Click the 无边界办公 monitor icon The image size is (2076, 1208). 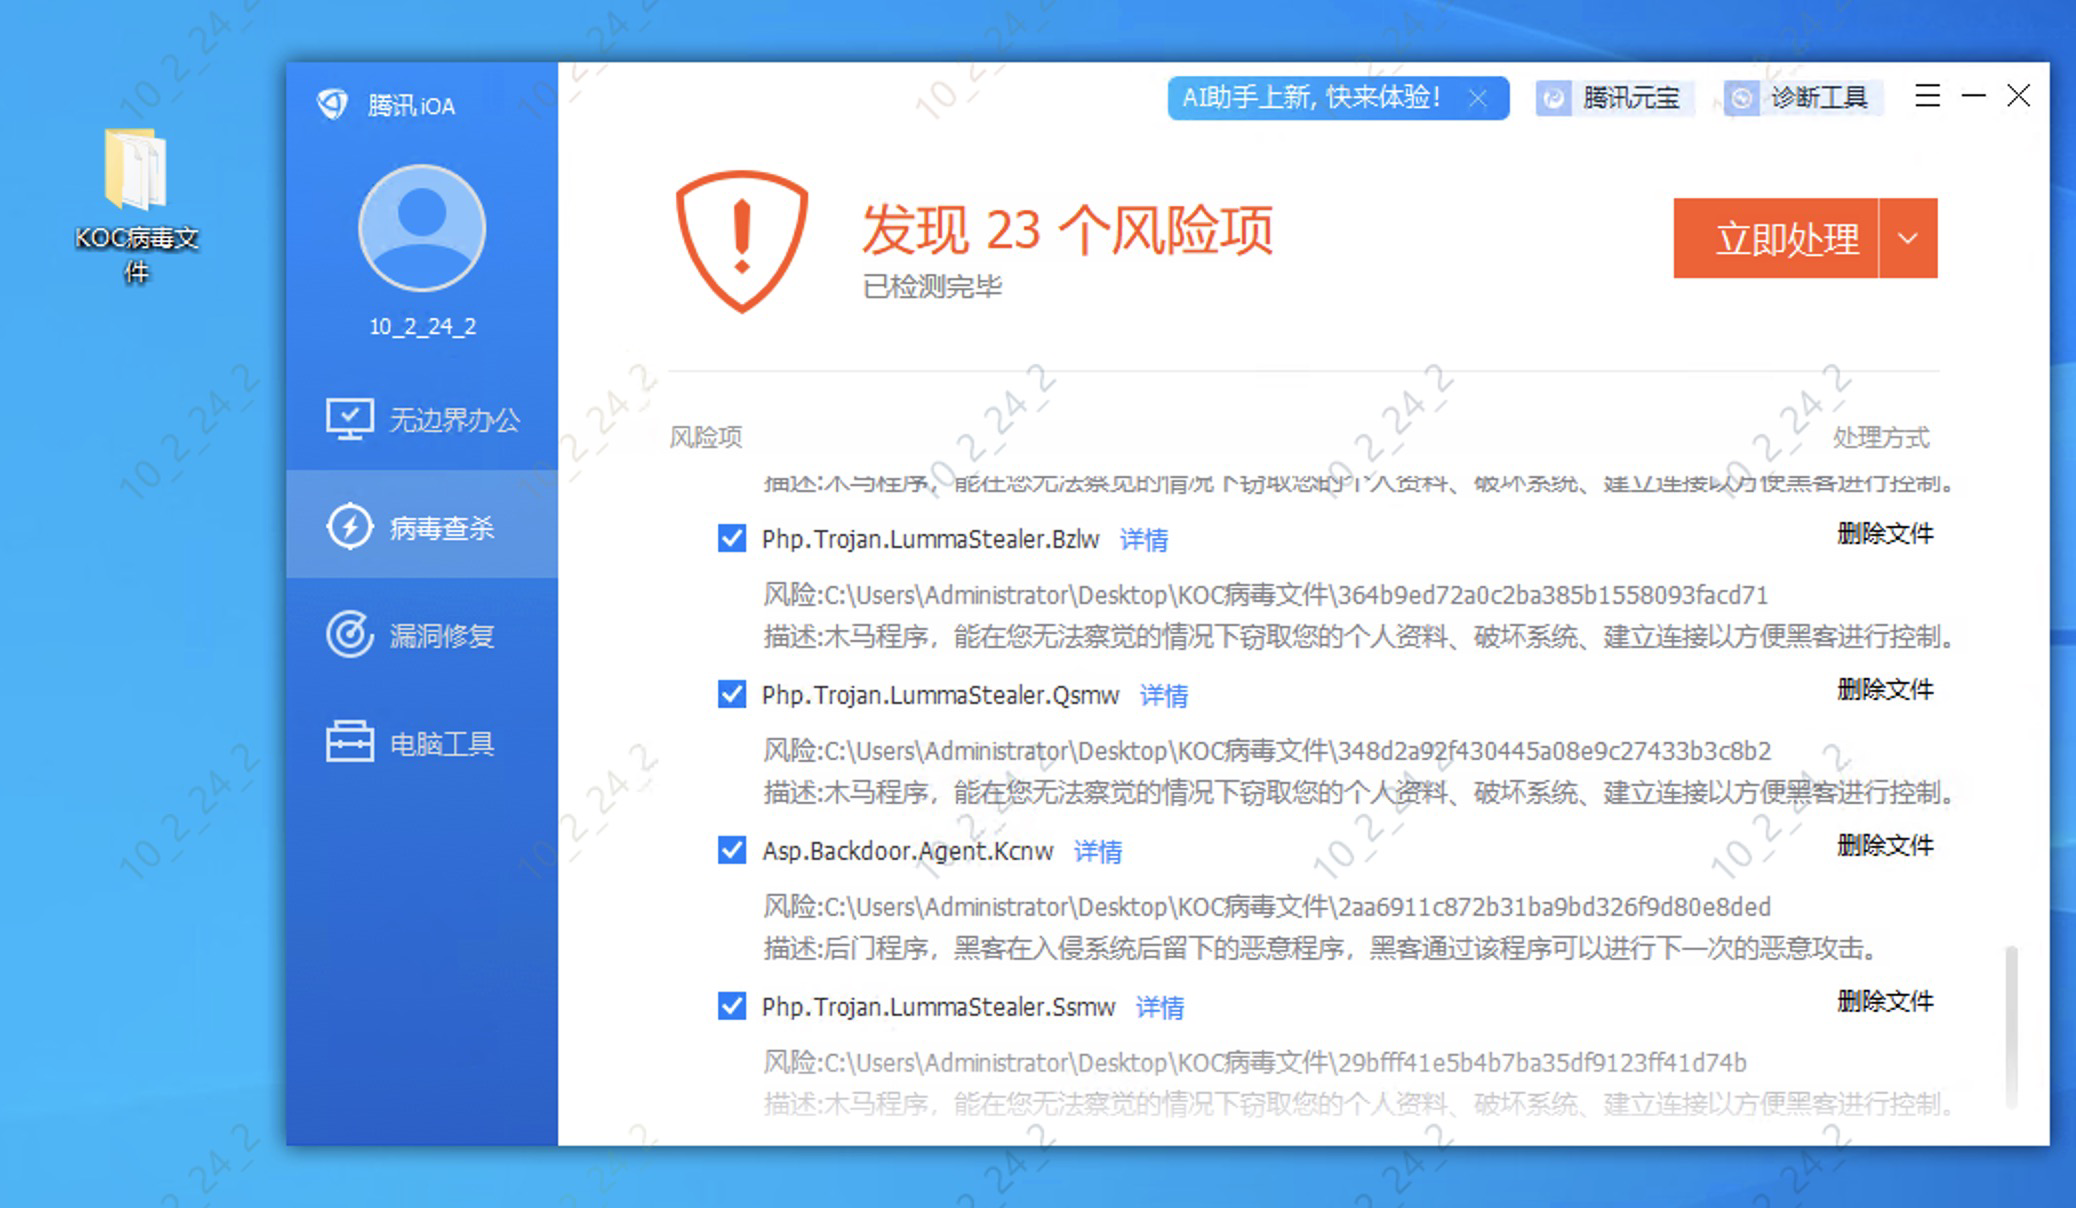pos(349,419)
